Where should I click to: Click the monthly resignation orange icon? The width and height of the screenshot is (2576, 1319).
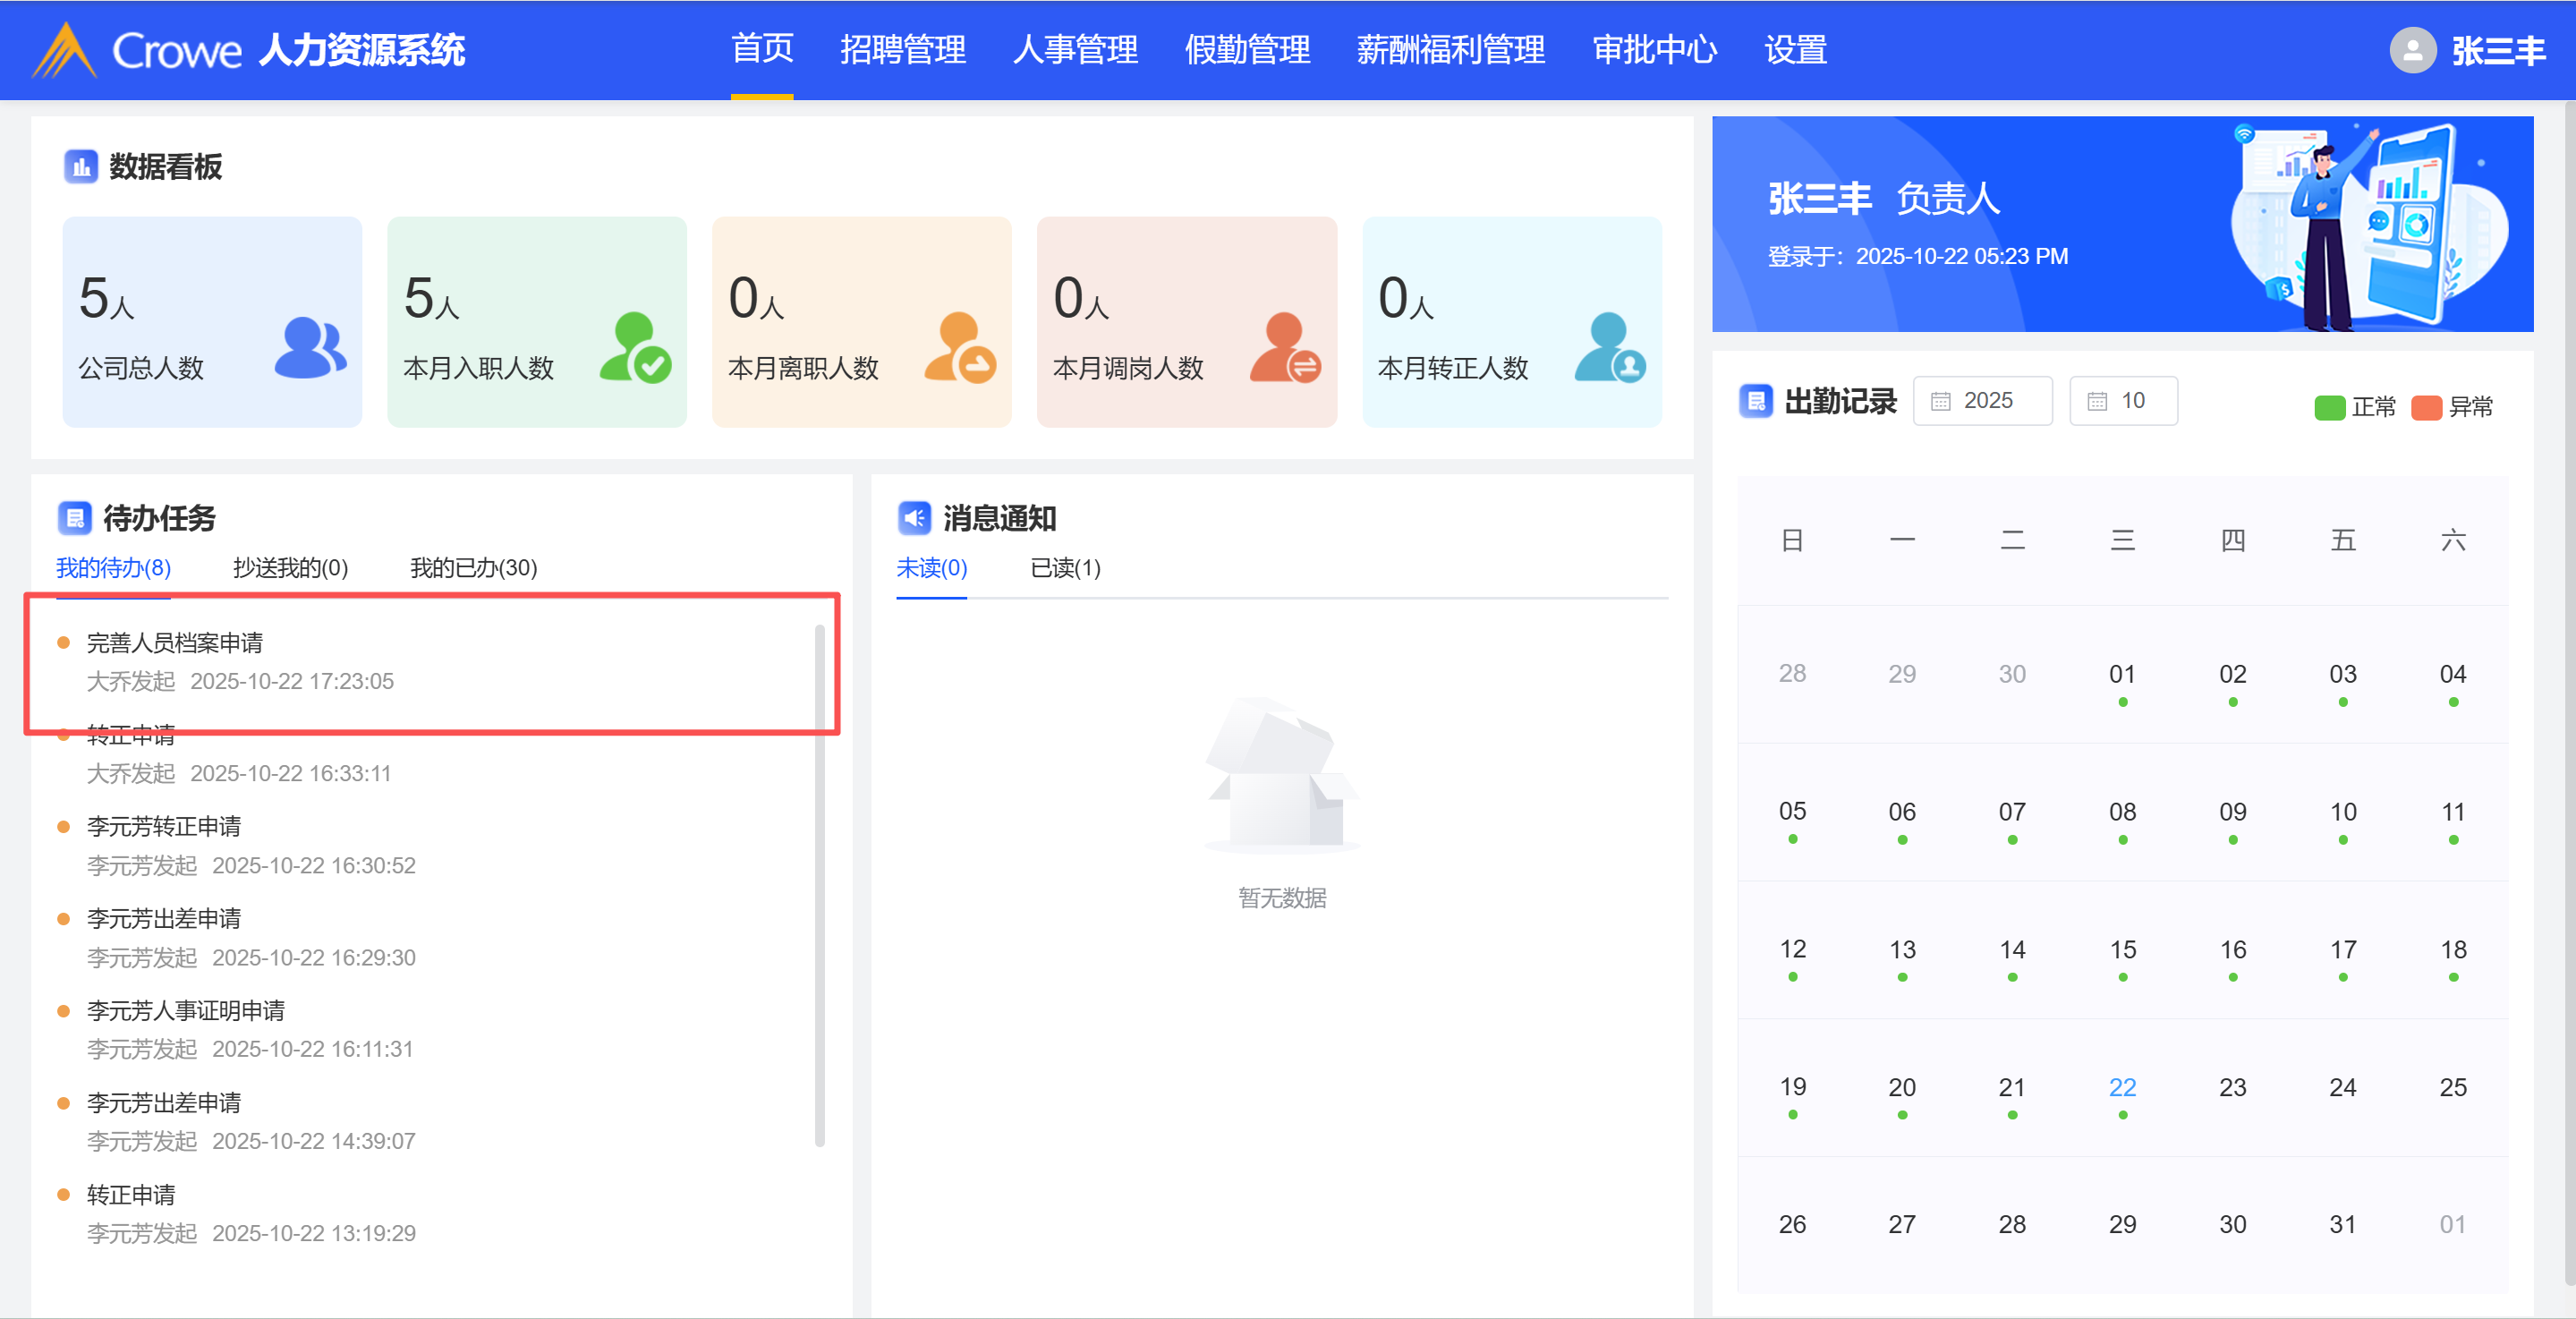pos(960,348)
